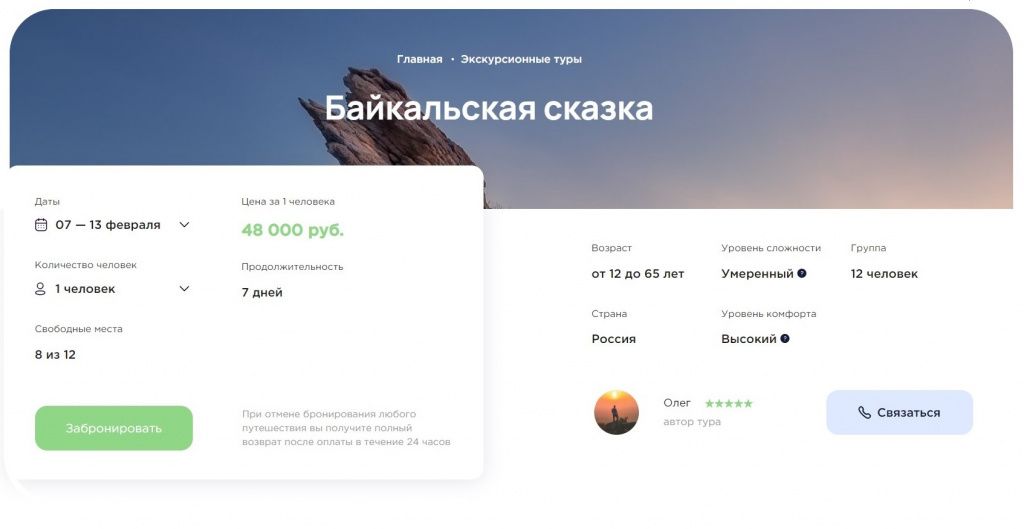Open the 1 человек selector
Viewport: 1024px width, 529px height.
[112, 289]
